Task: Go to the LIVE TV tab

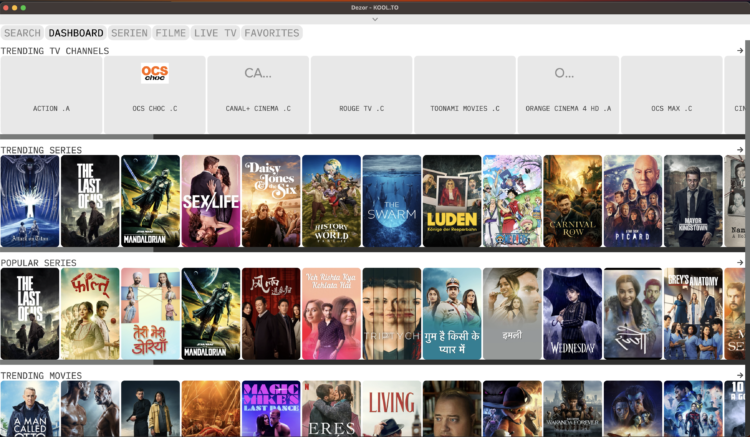Action: click(215, 33)
